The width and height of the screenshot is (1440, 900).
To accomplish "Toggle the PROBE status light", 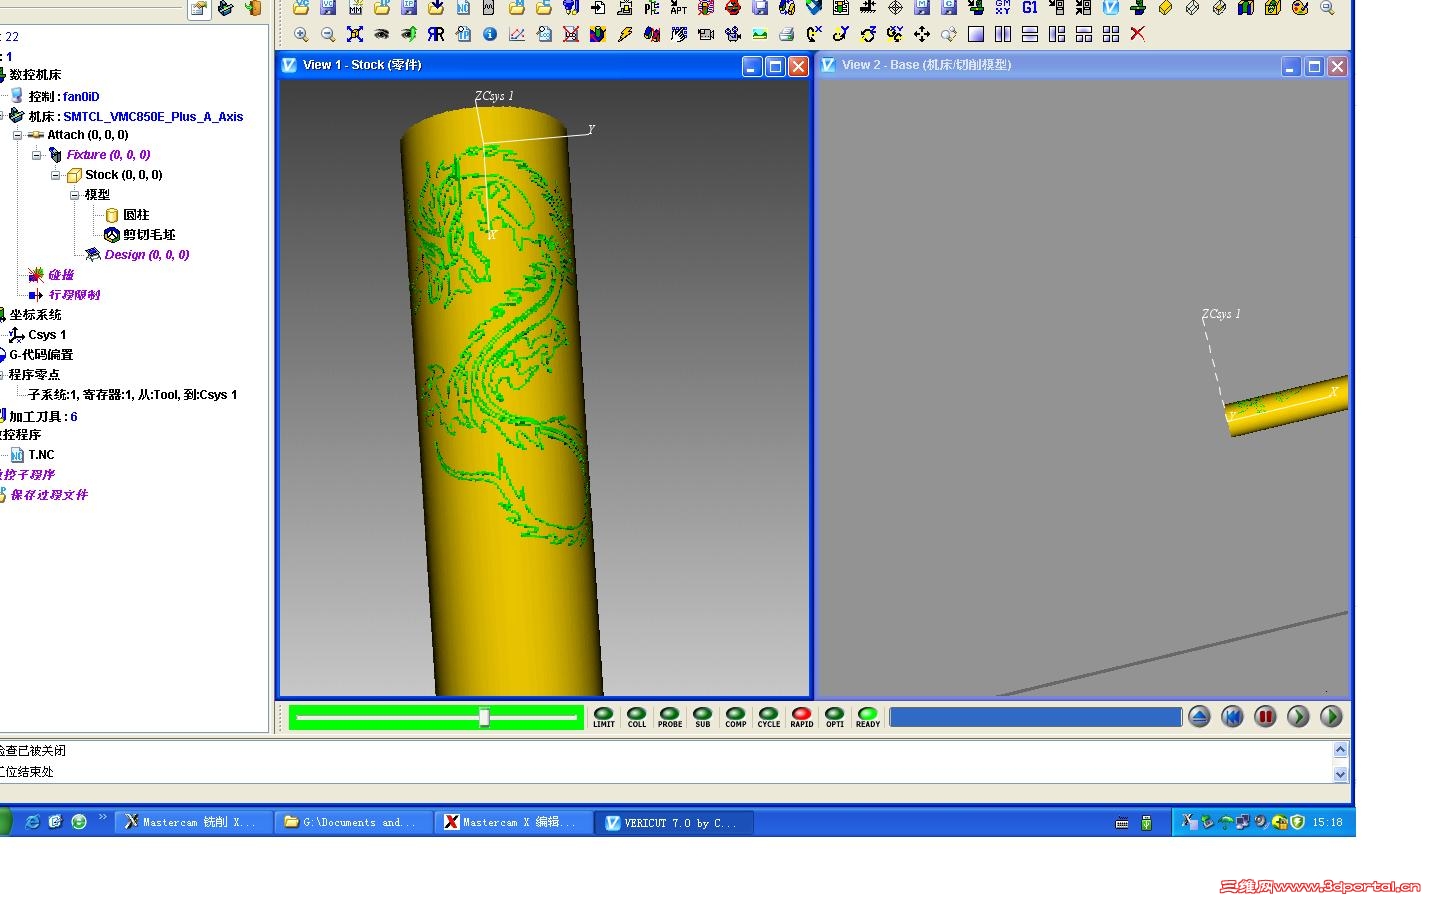I will [670, 717].
